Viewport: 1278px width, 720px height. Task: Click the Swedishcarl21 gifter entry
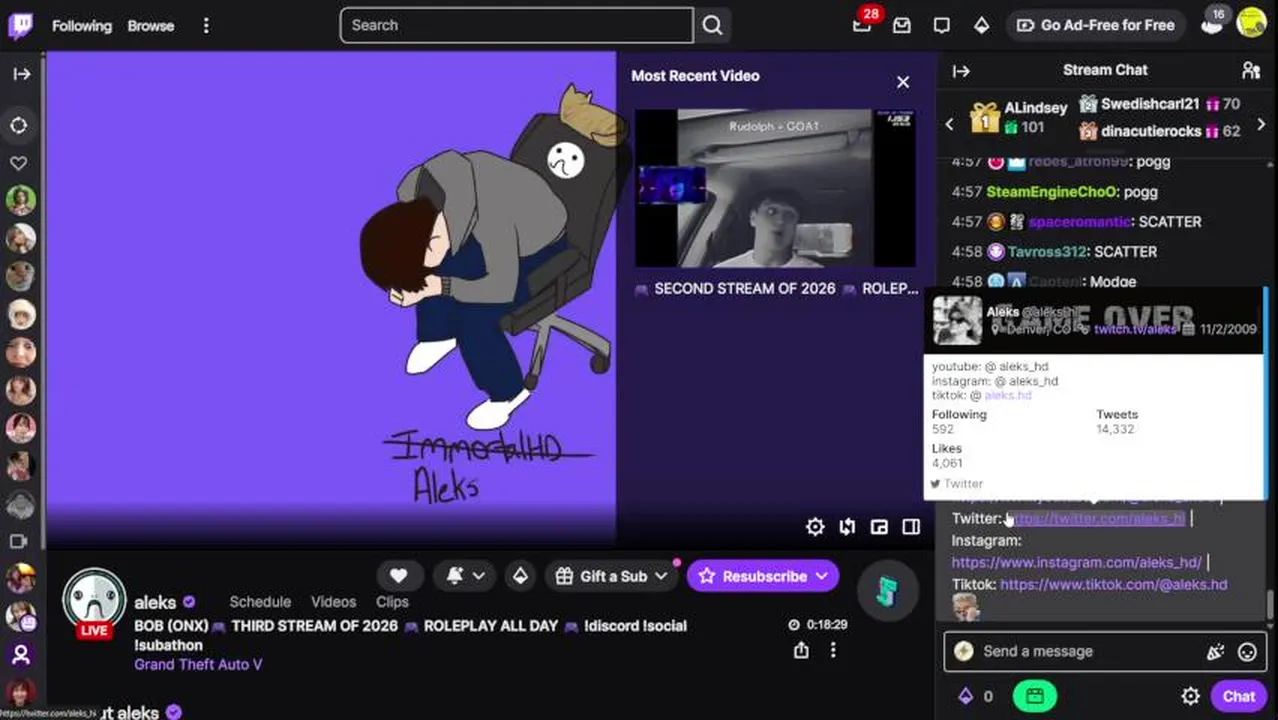[1160, 104]
